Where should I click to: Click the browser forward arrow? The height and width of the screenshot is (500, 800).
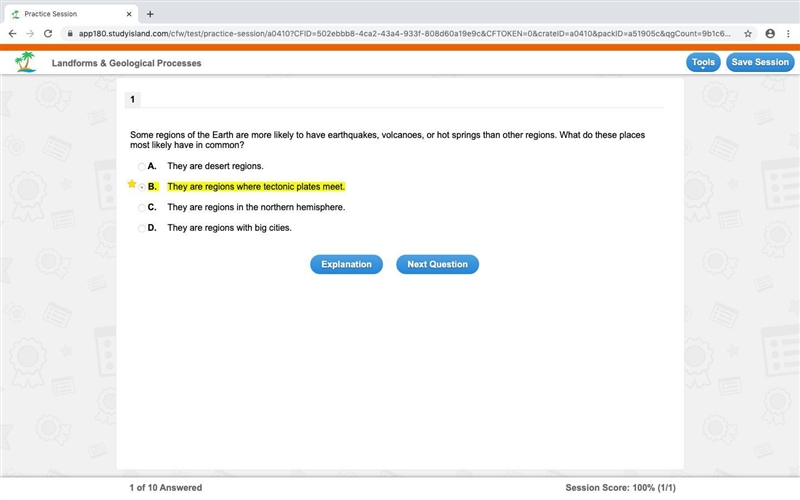[x=30, y=34]
